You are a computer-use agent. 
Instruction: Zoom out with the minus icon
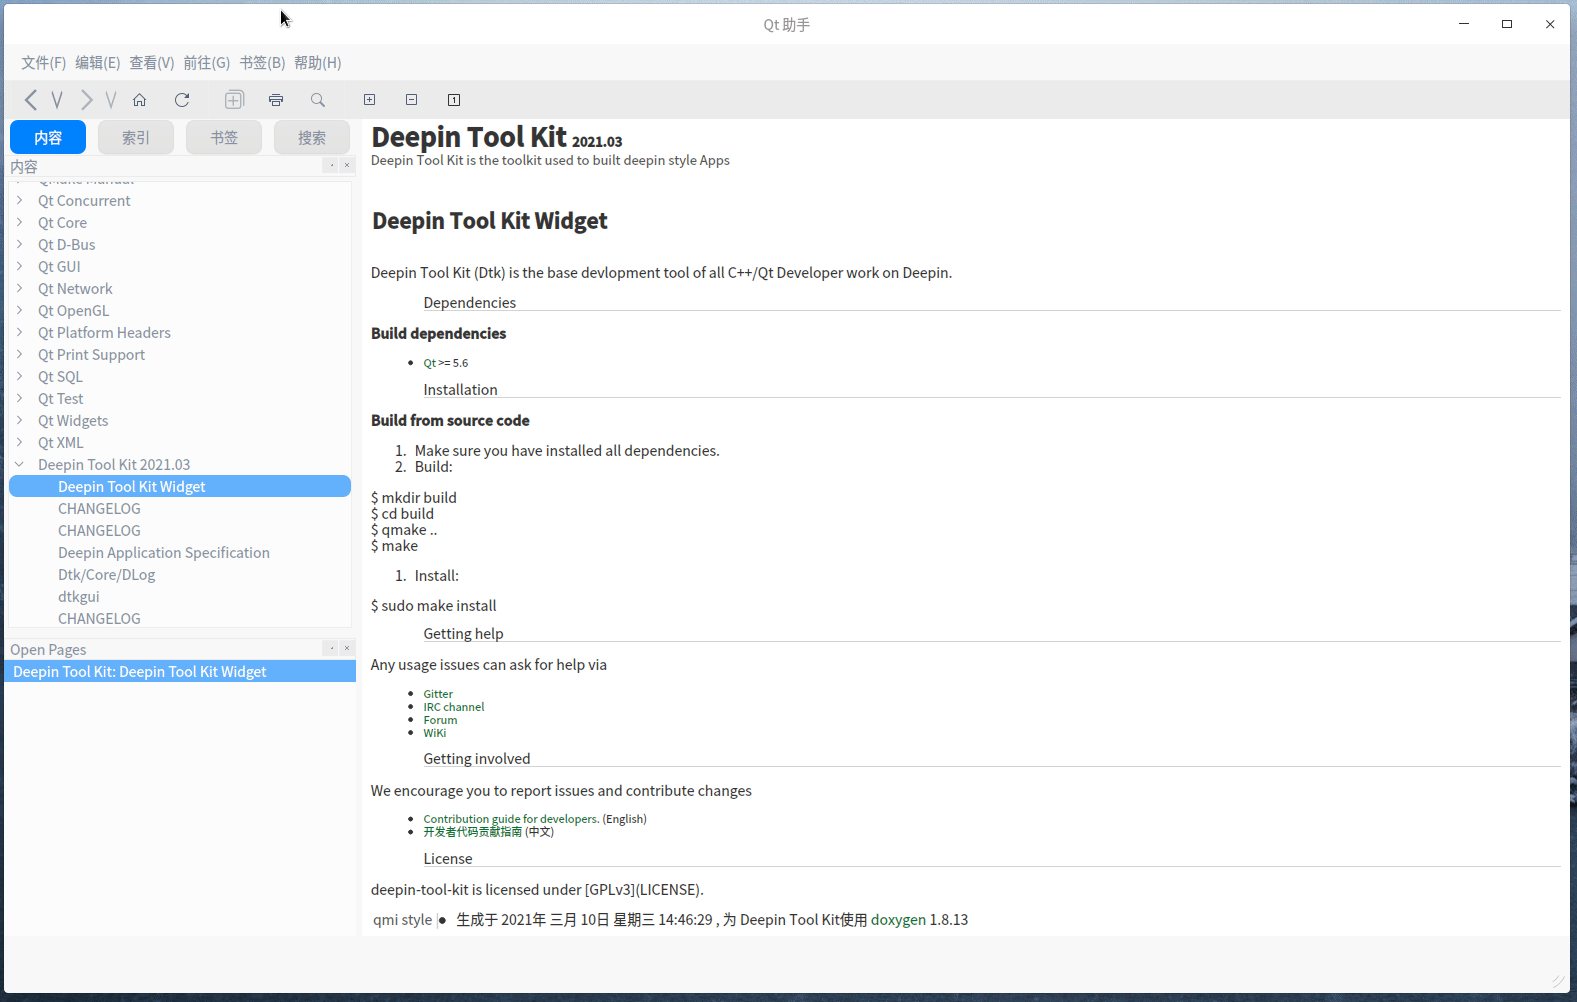412,100
